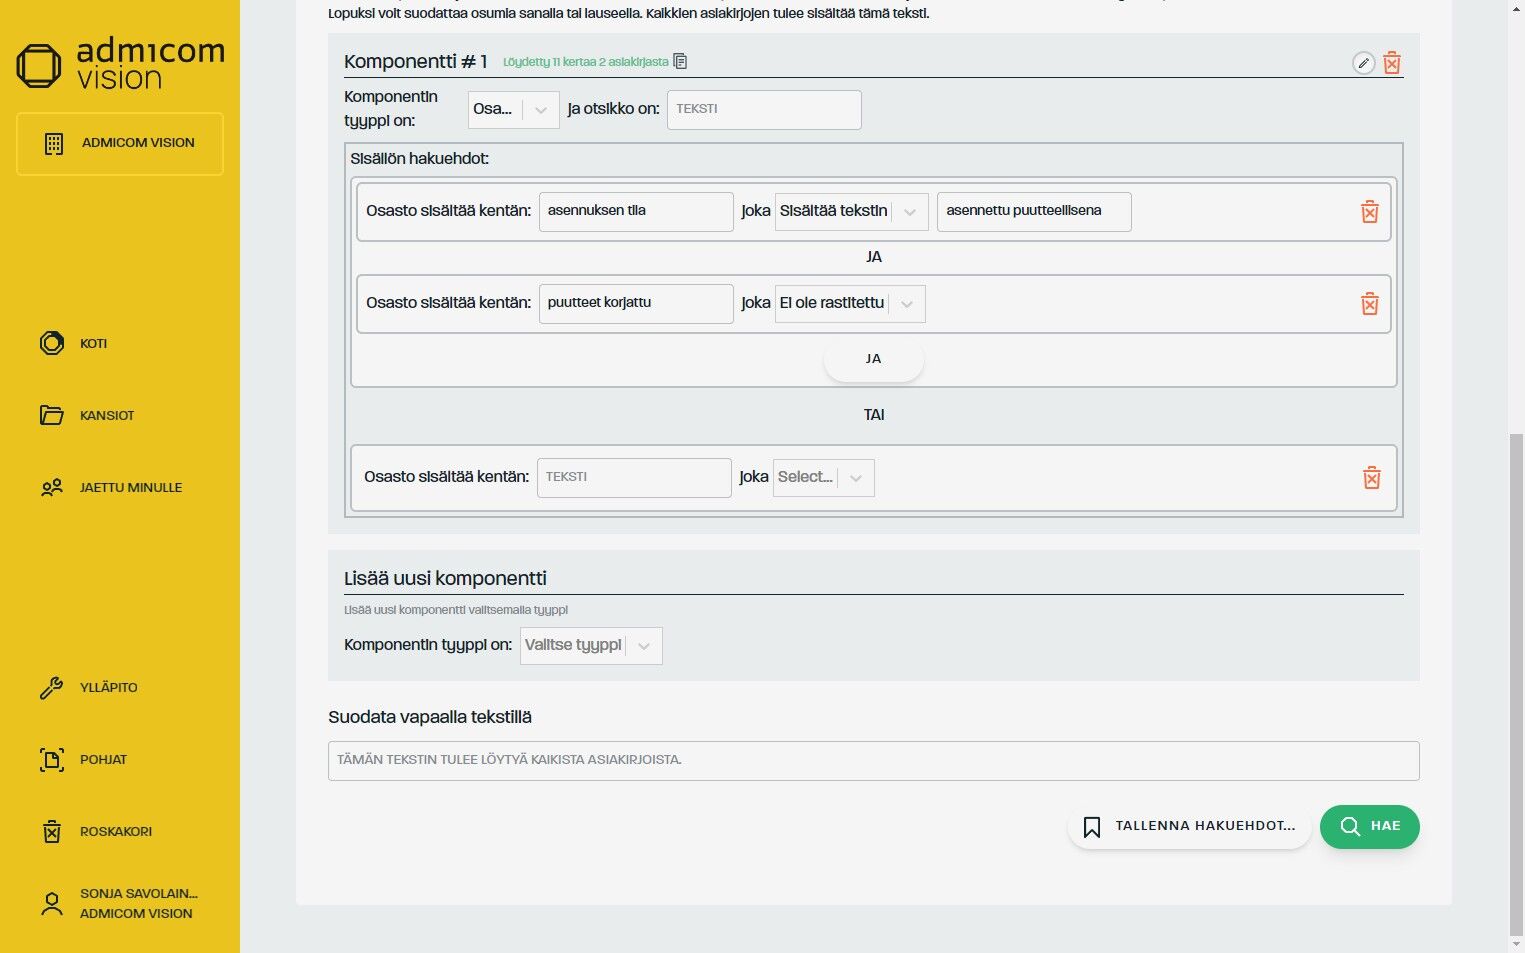Click the 'puutteet korjattu' field input
1525x953 pixels.
(636, 304)
